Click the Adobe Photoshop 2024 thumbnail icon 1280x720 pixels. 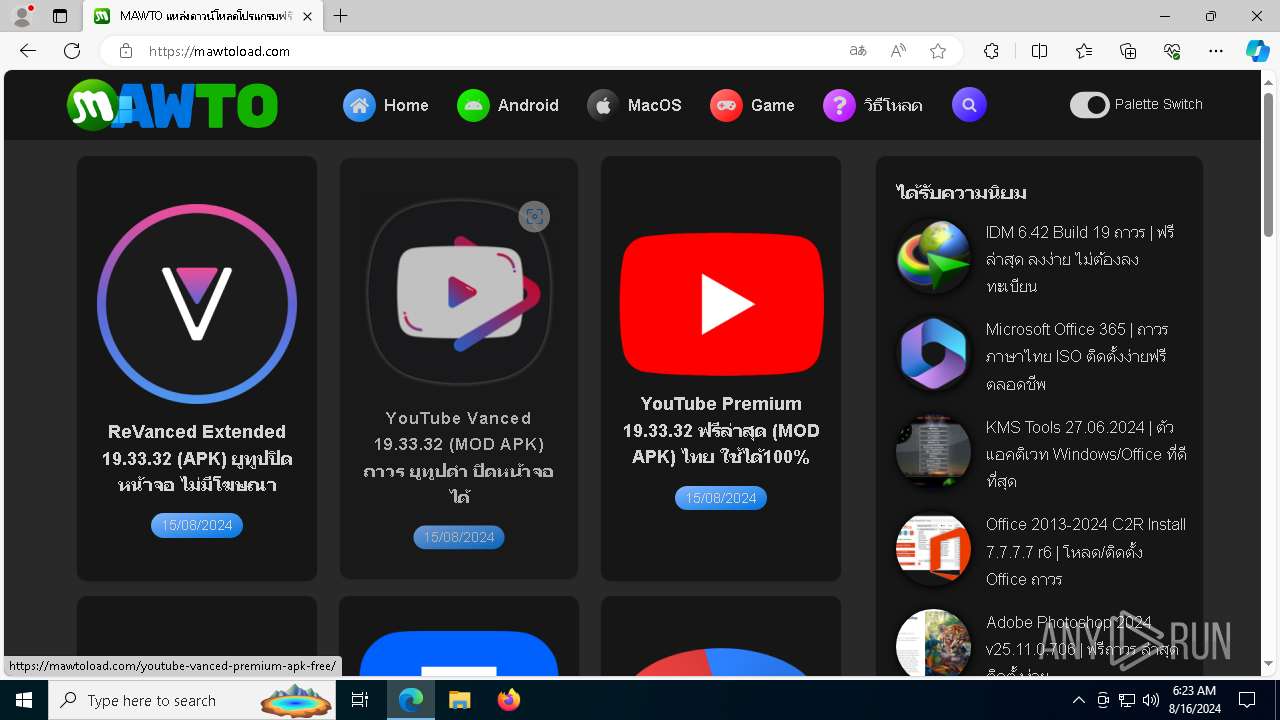(x=933, y=642)
